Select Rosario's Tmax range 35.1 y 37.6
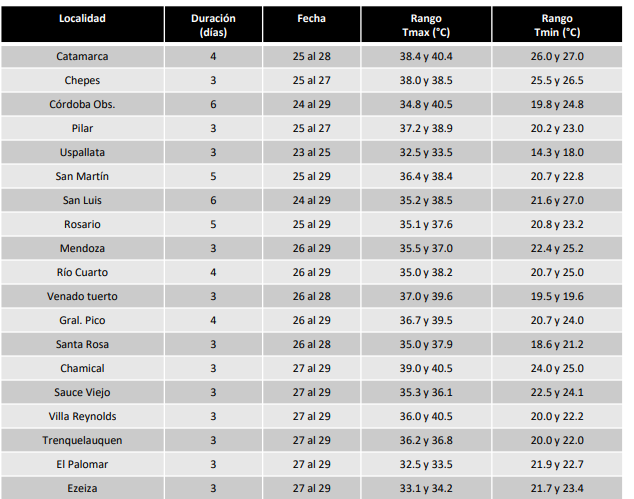 point(426,224)
